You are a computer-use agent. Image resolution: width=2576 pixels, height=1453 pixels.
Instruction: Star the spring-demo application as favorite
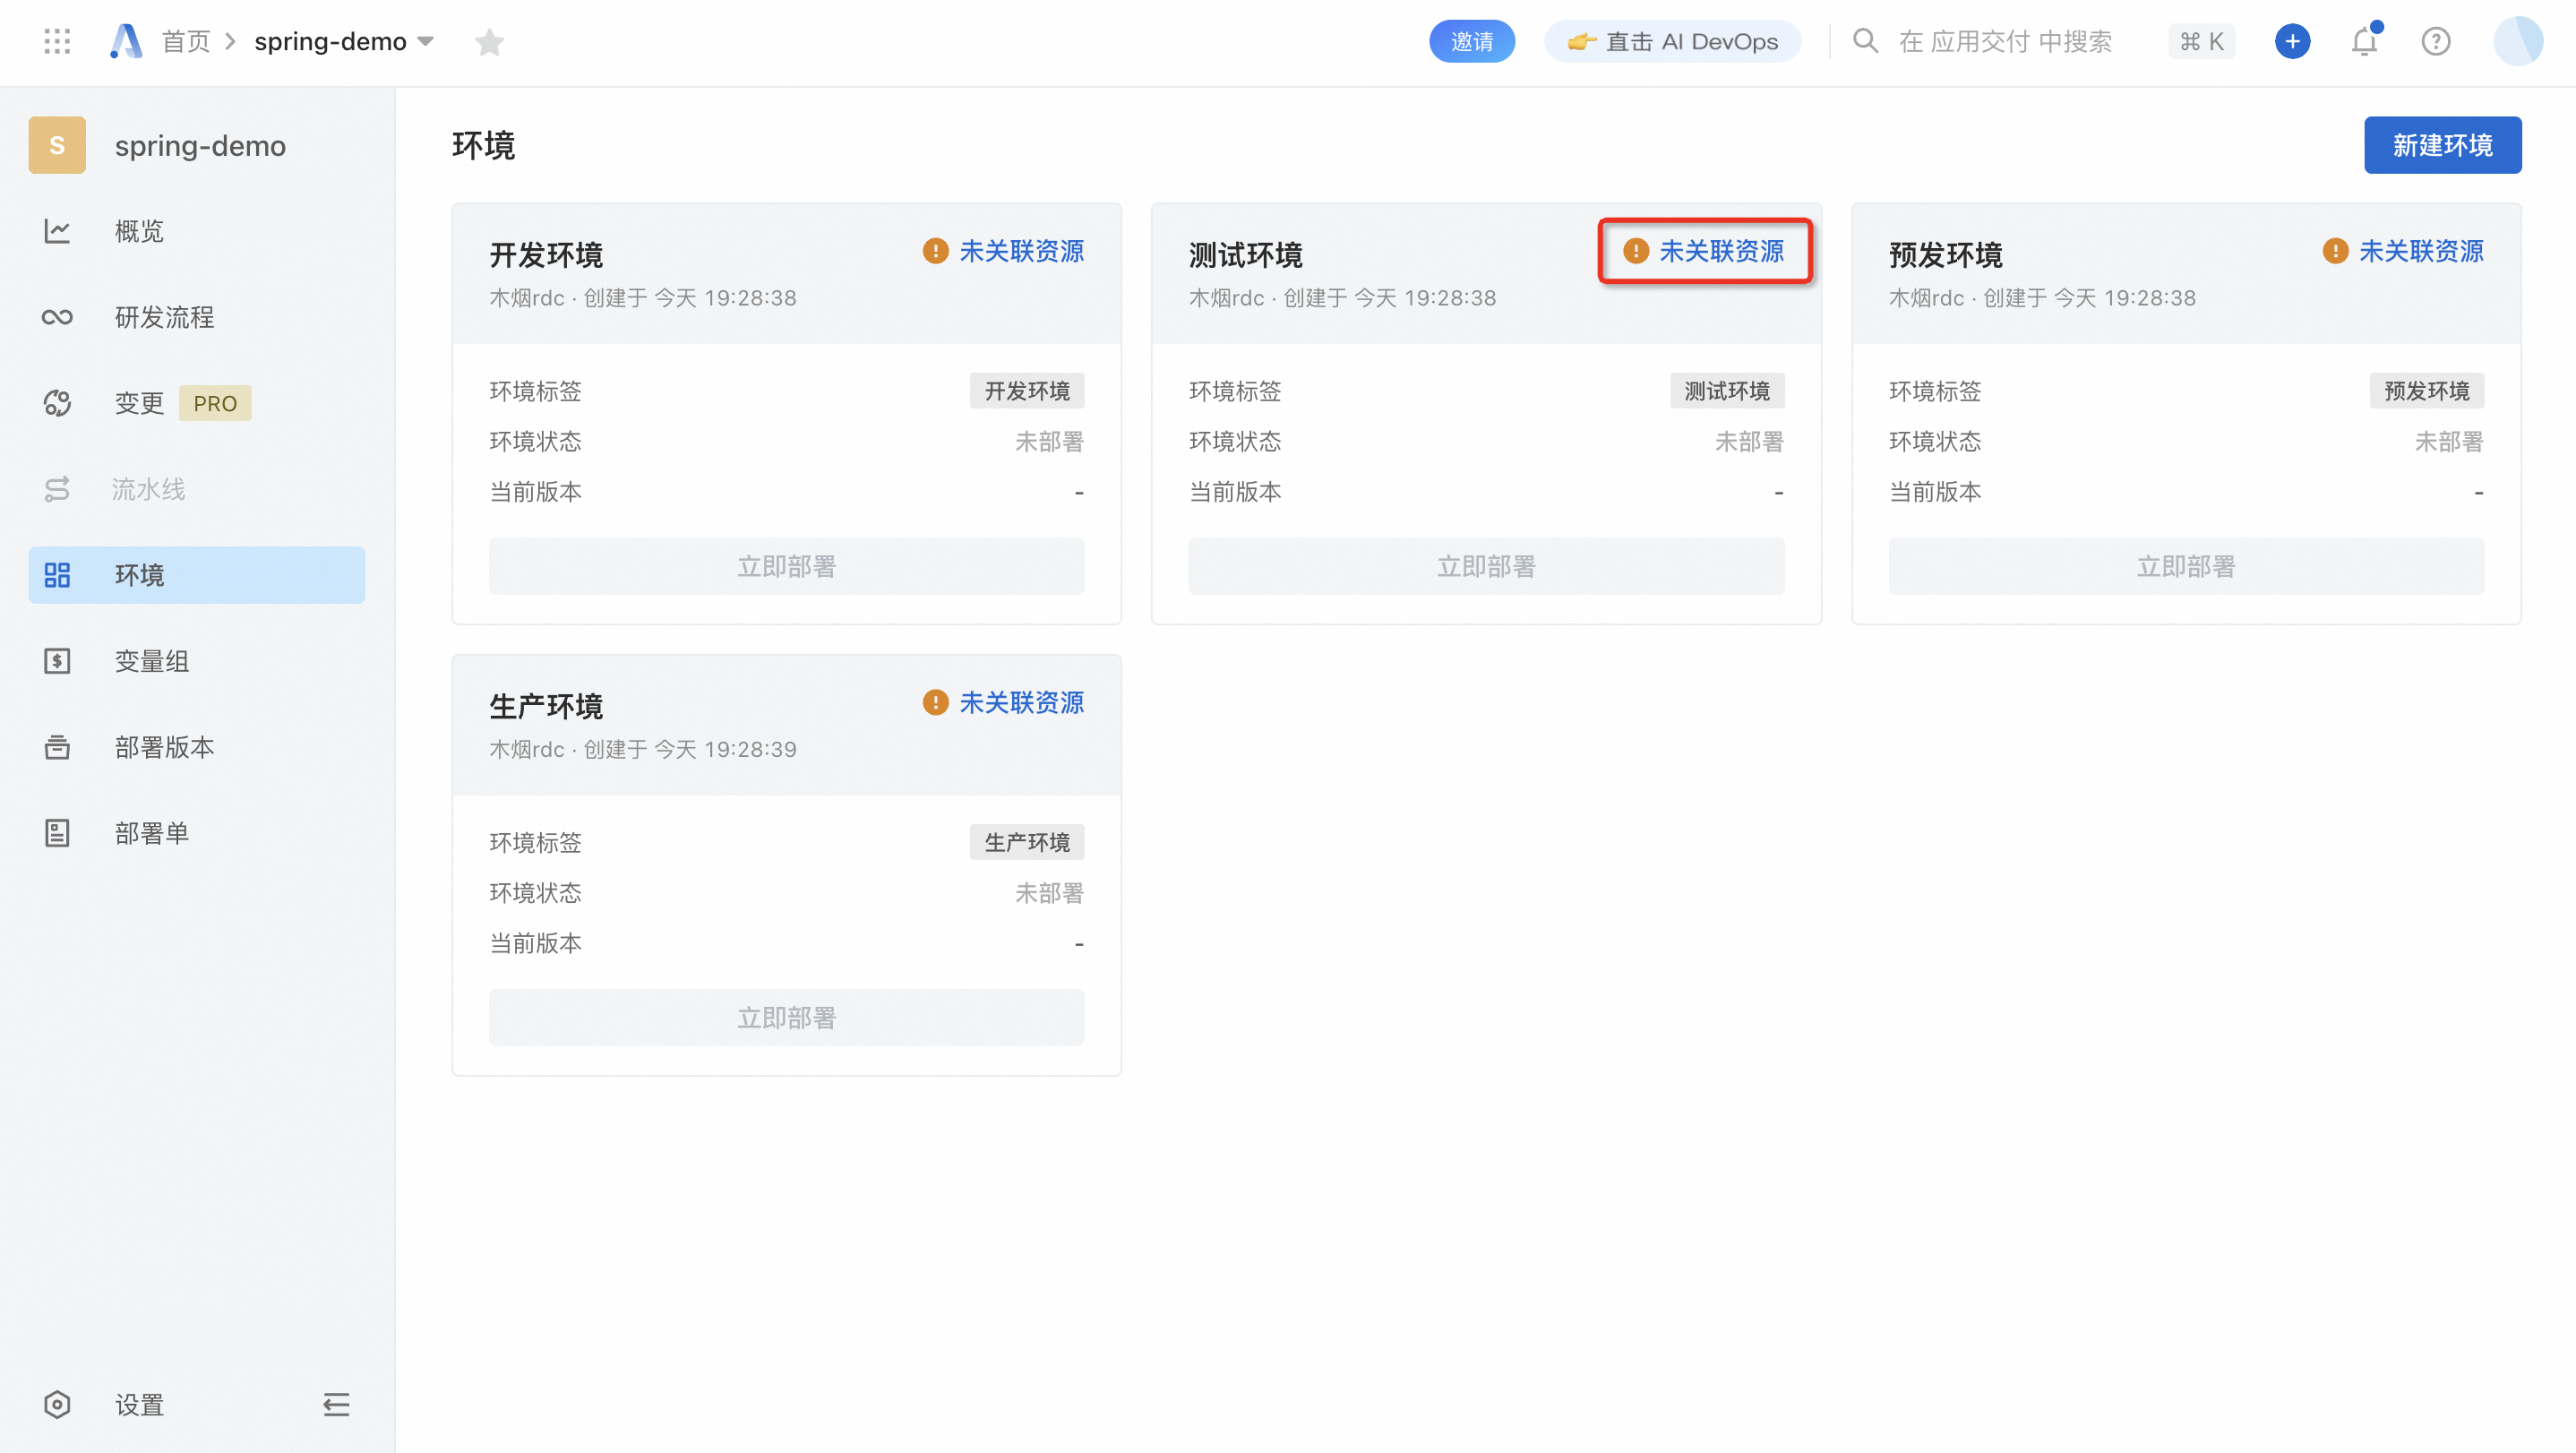(489, 42)
